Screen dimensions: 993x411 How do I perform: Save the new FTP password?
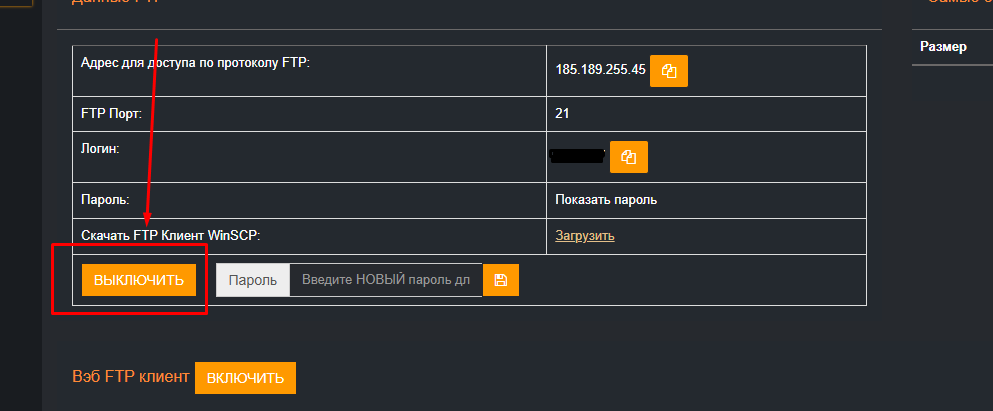(500, 280)
